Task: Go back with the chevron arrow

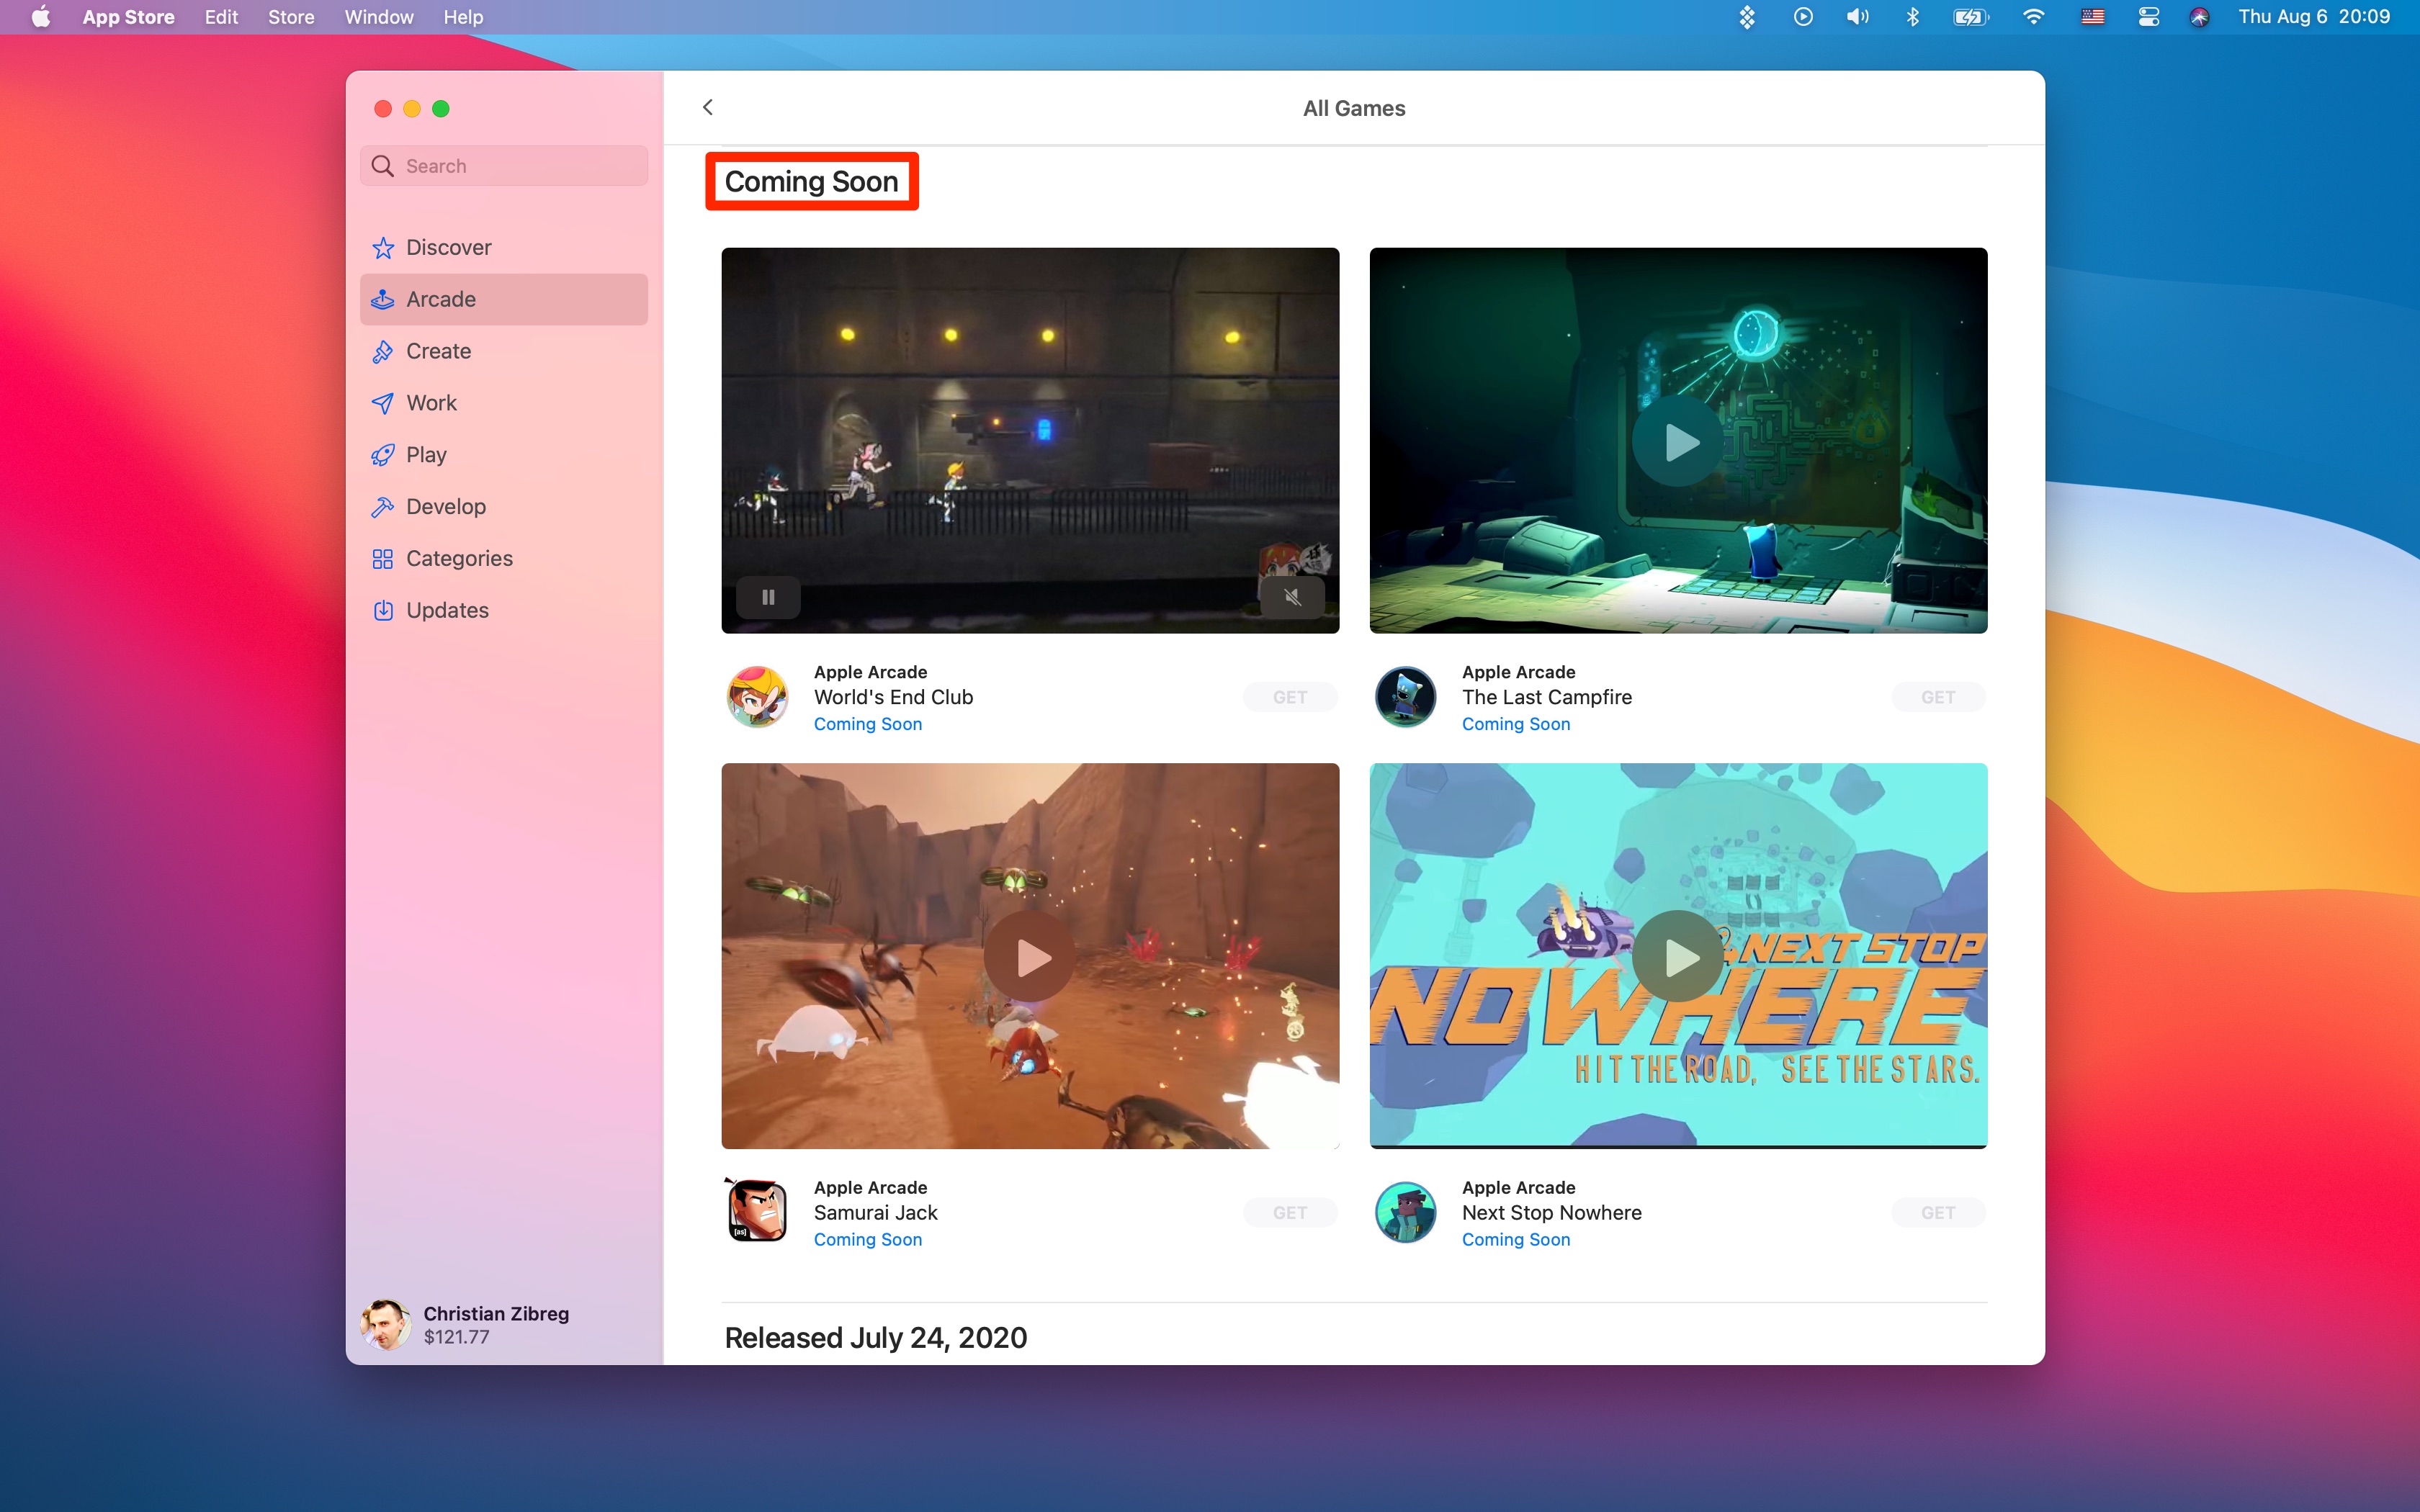Action: (x=708, y=107)
